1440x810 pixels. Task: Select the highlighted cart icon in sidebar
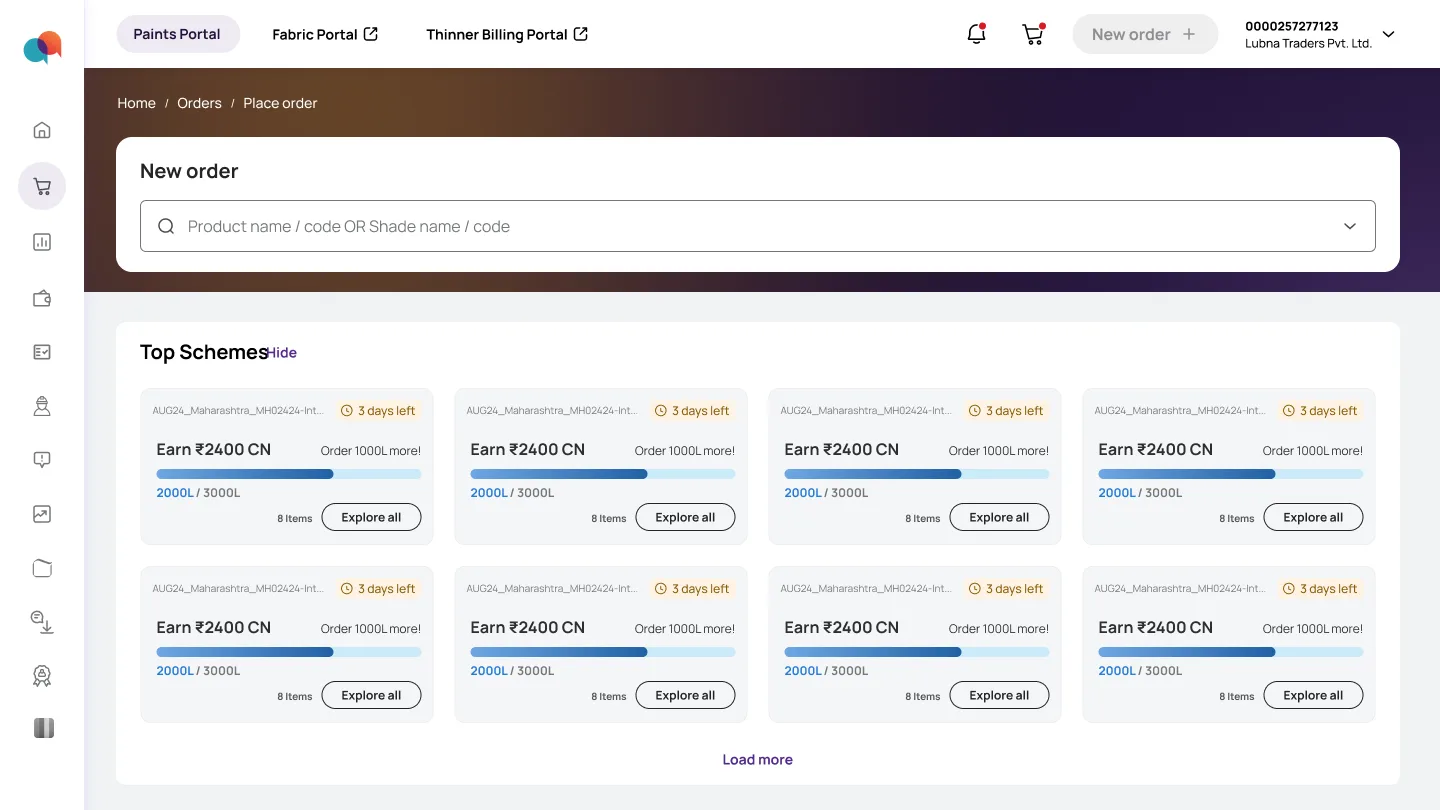tap(42, 186)
